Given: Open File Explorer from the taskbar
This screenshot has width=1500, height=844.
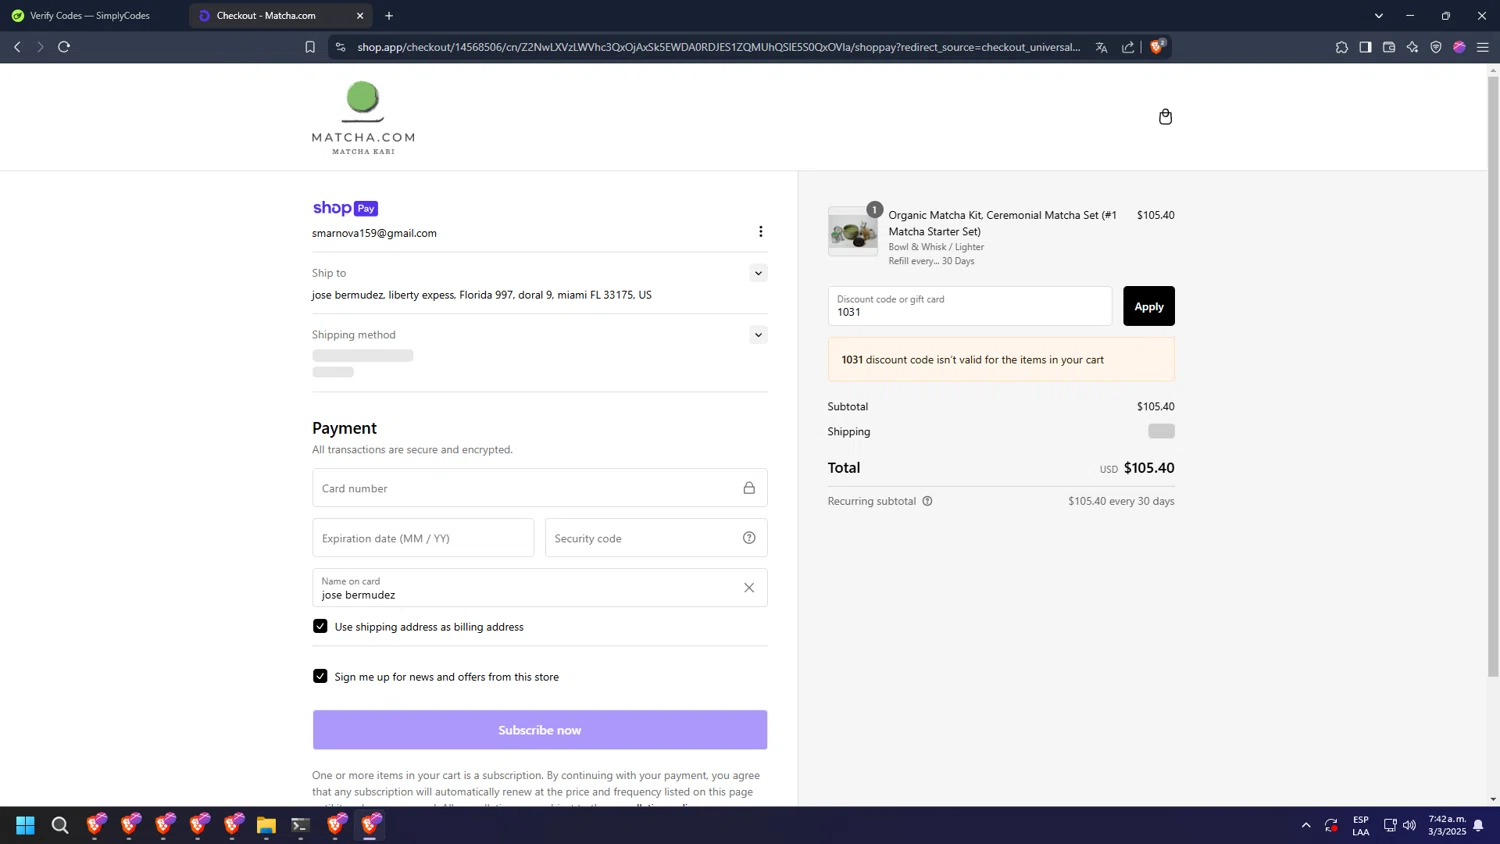Looking at the screenshot, I should point(266,825).
